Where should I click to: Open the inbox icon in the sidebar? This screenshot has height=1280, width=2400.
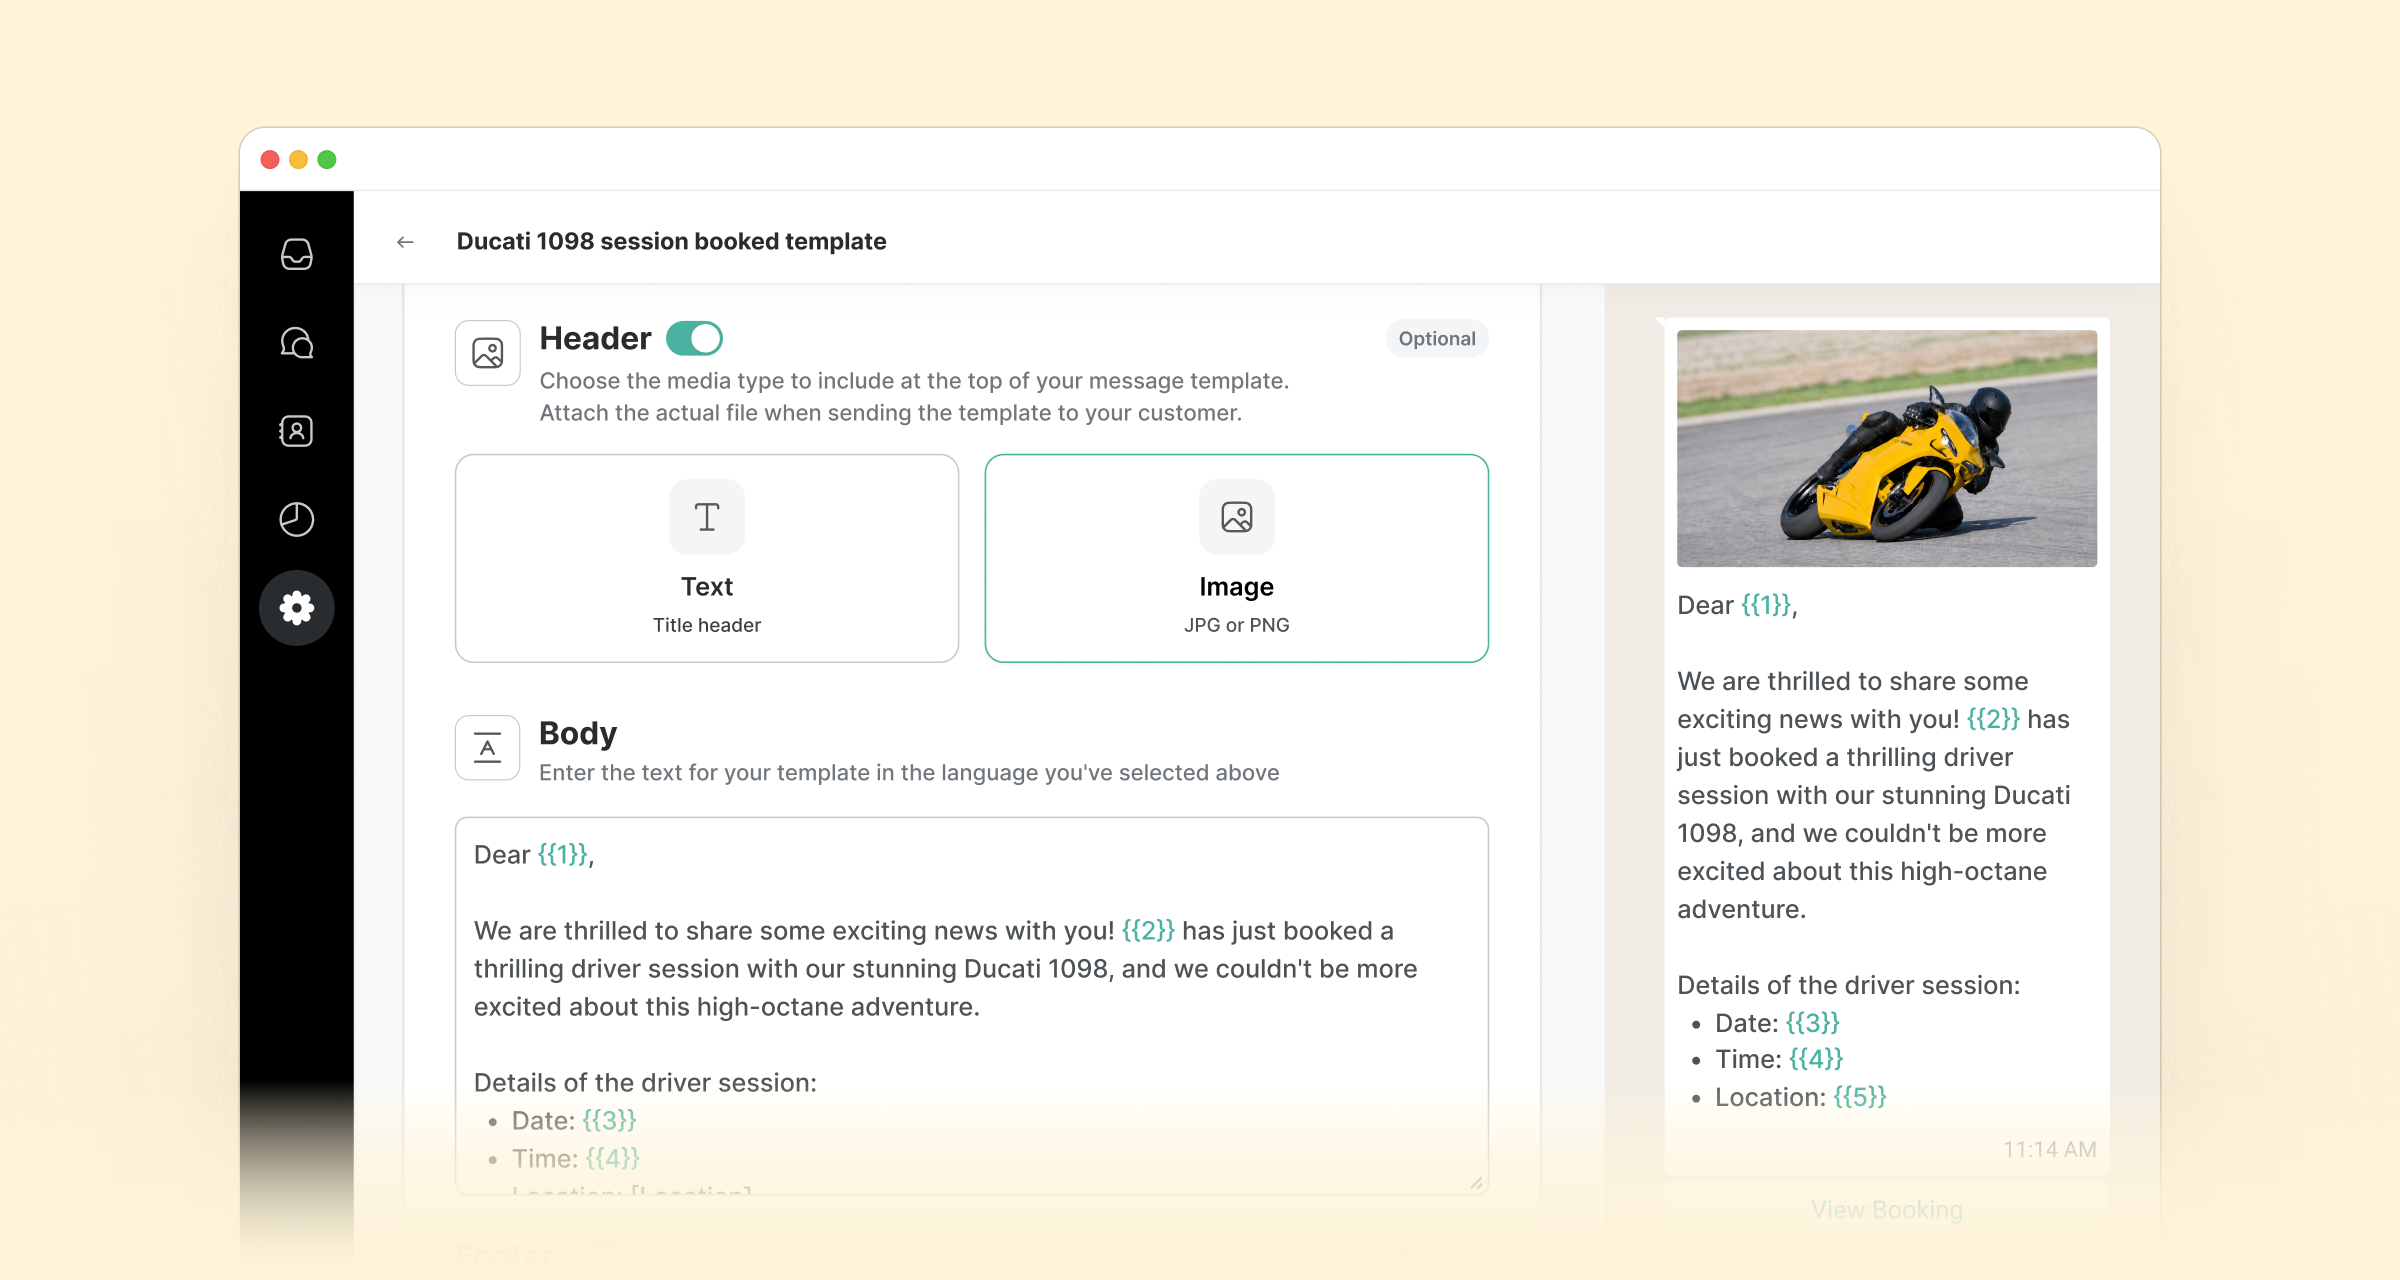pyautogui.click(x=296, y=254)
